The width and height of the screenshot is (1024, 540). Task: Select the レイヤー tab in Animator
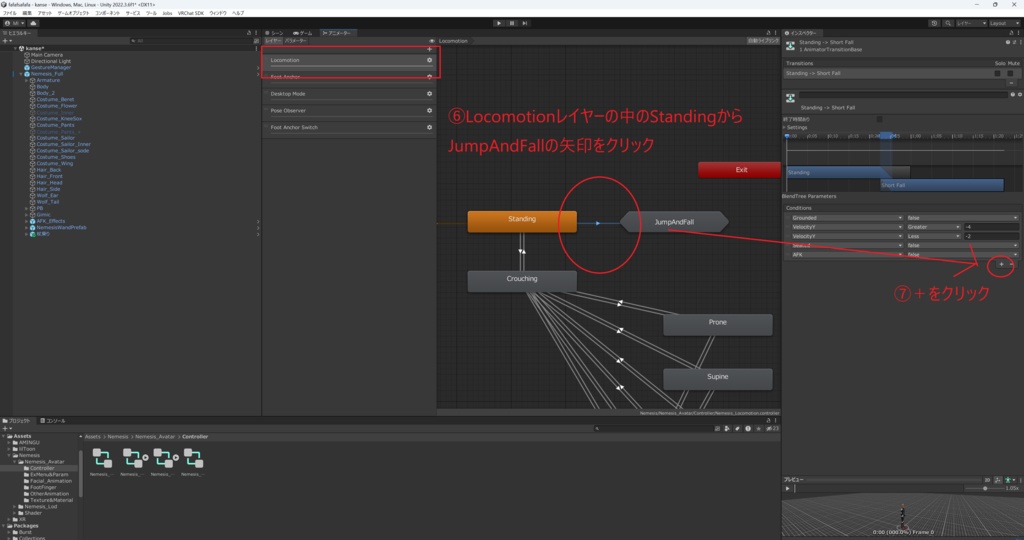pyautogui.click(x=273, y=40)
